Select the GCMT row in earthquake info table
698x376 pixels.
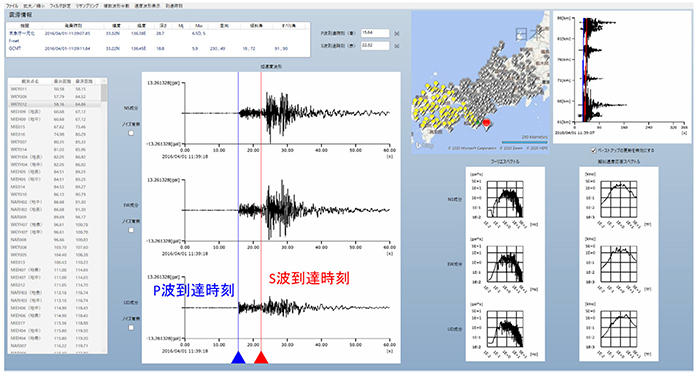(x=158, y=49)
